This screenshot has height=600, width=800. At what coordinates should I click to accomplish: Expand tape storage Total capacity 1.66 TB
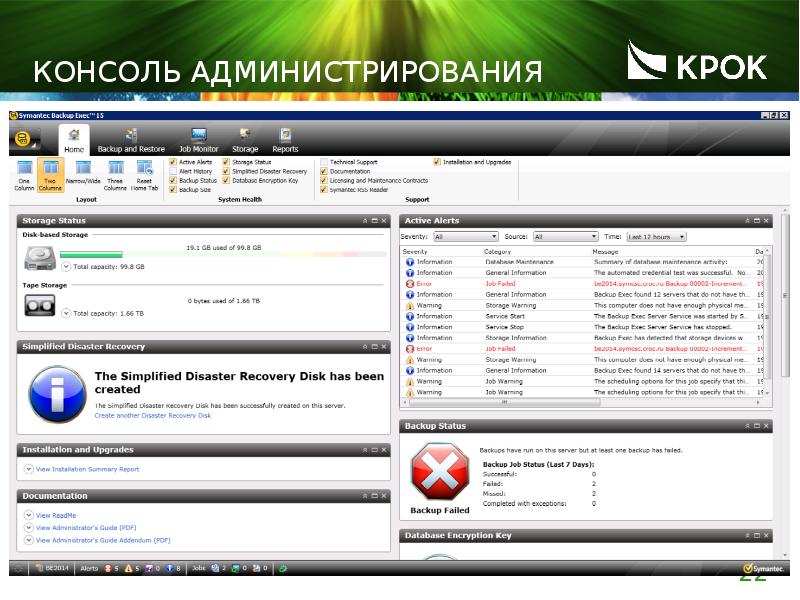66,313
